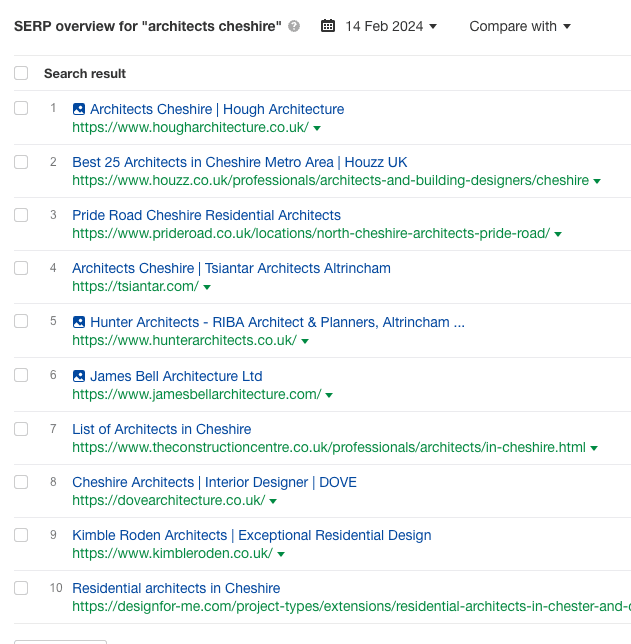Click the designfor-me.com residential-architects URL
This screenshot has width=631, height=644.
tap(352, 606)
